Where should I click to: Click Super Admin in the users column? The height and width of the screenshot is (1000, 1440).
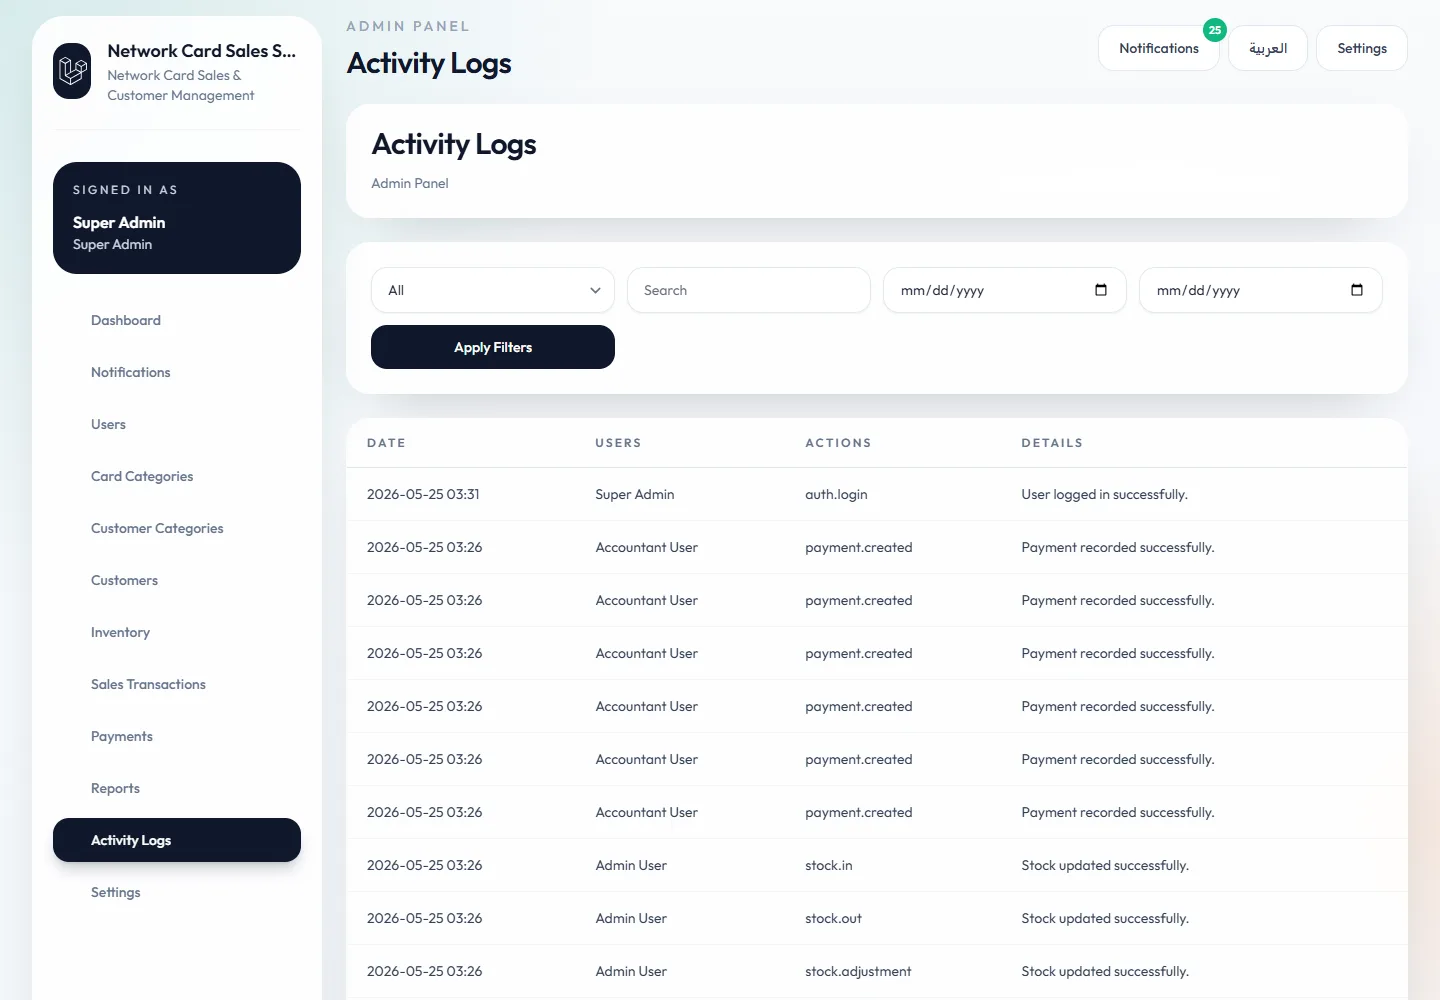[x=635, y=494]
